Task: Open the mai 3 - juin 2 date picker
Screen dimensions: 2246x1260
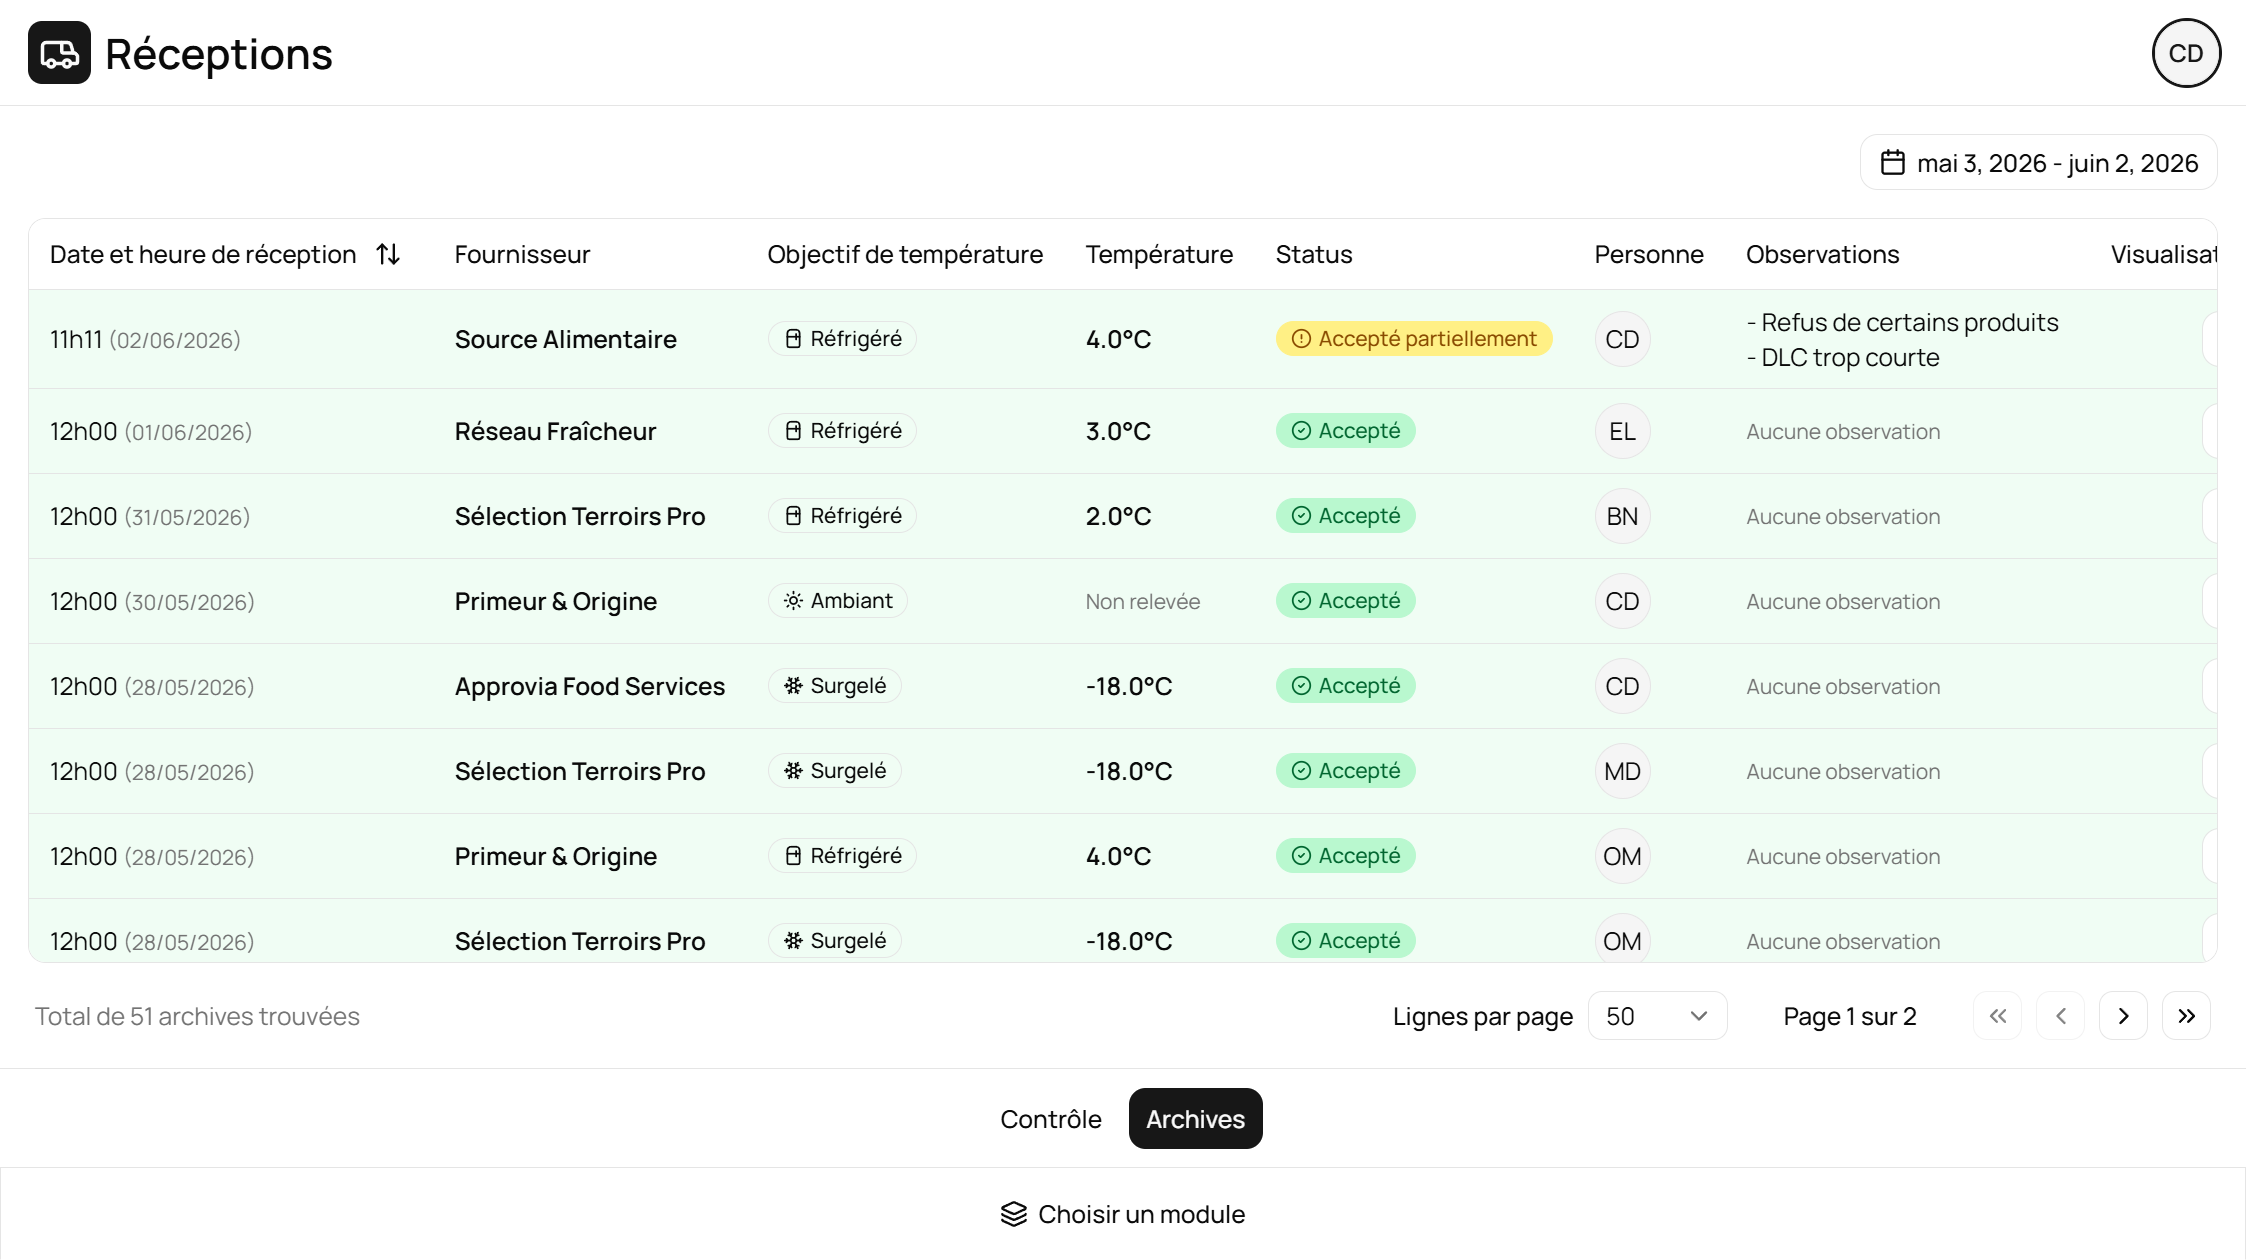Action: pos(2039,162)
